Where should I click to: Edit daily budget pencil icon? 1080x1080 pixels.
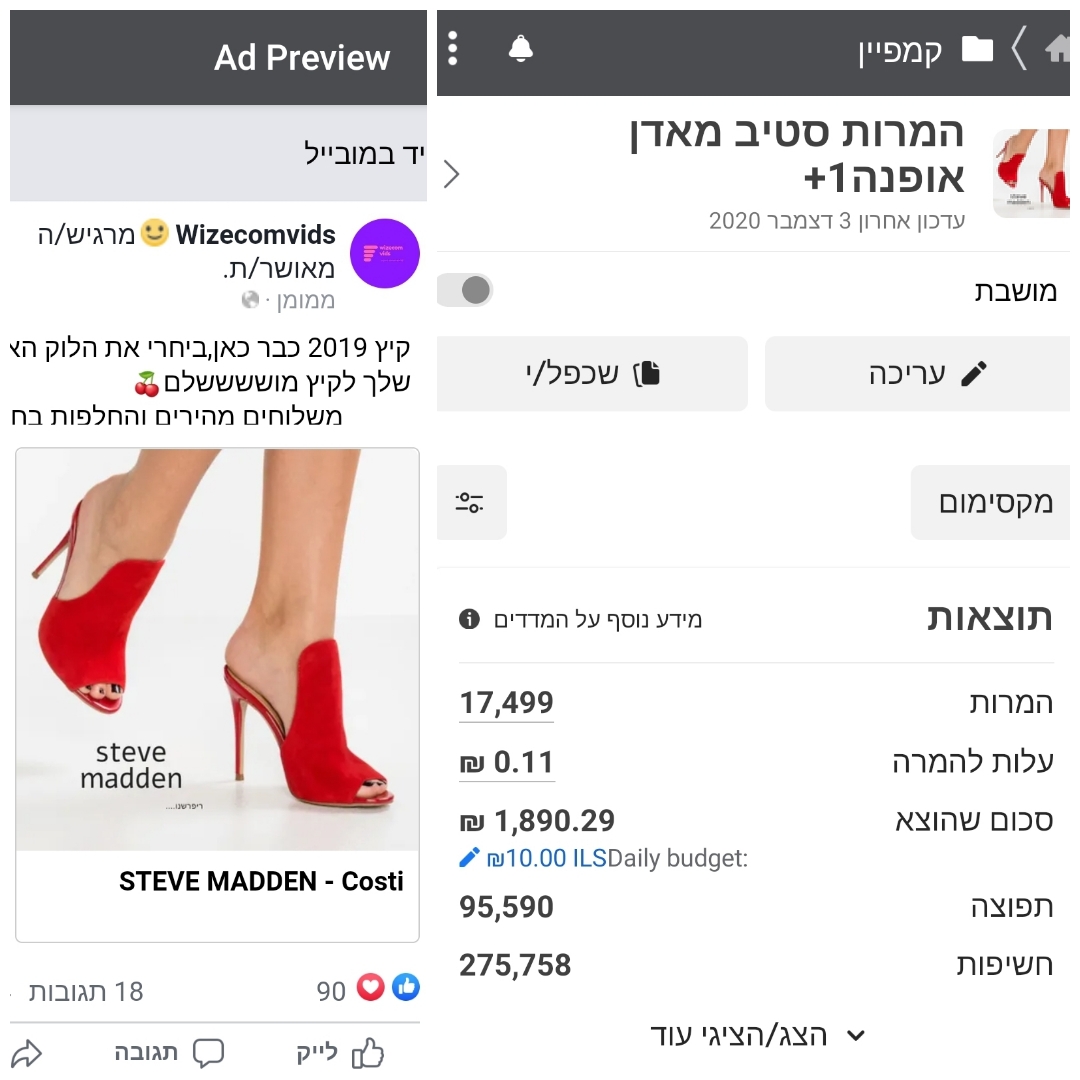tap(469, 858)
